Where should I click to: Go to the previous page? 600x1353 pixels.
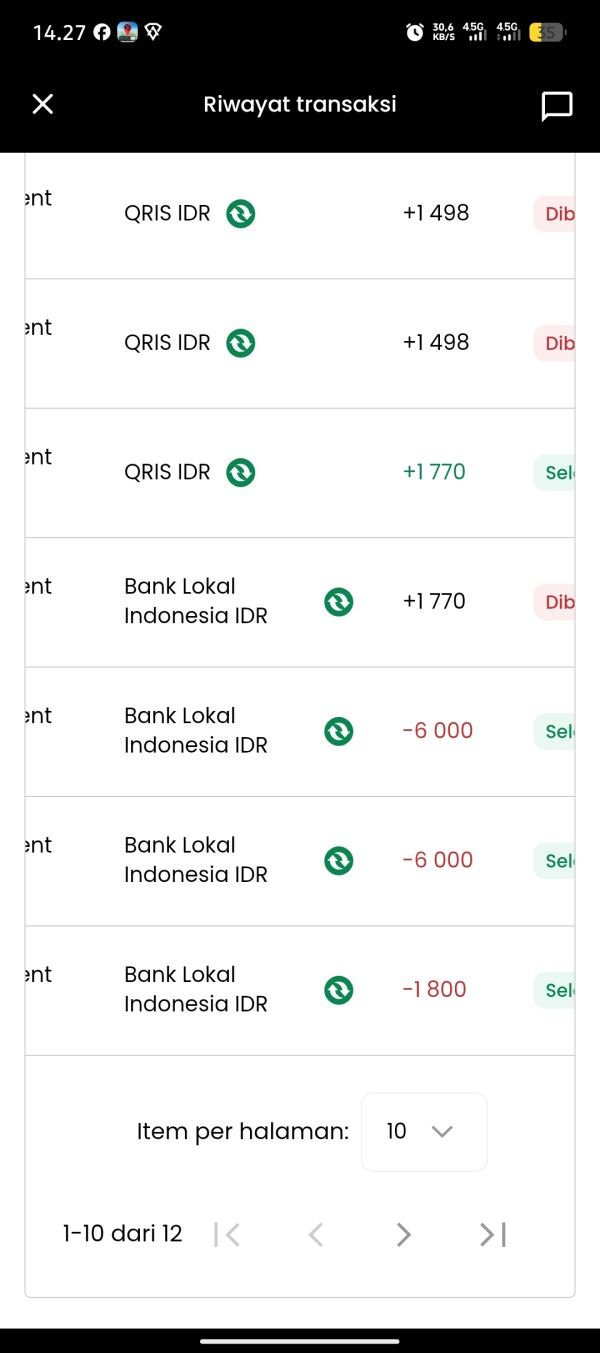(315, 1235)
